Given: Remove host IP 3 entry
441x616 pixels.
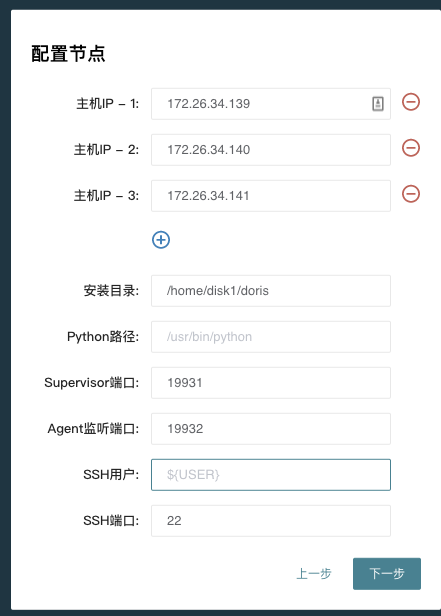Looking at the screenshot, I should [411, 194].
